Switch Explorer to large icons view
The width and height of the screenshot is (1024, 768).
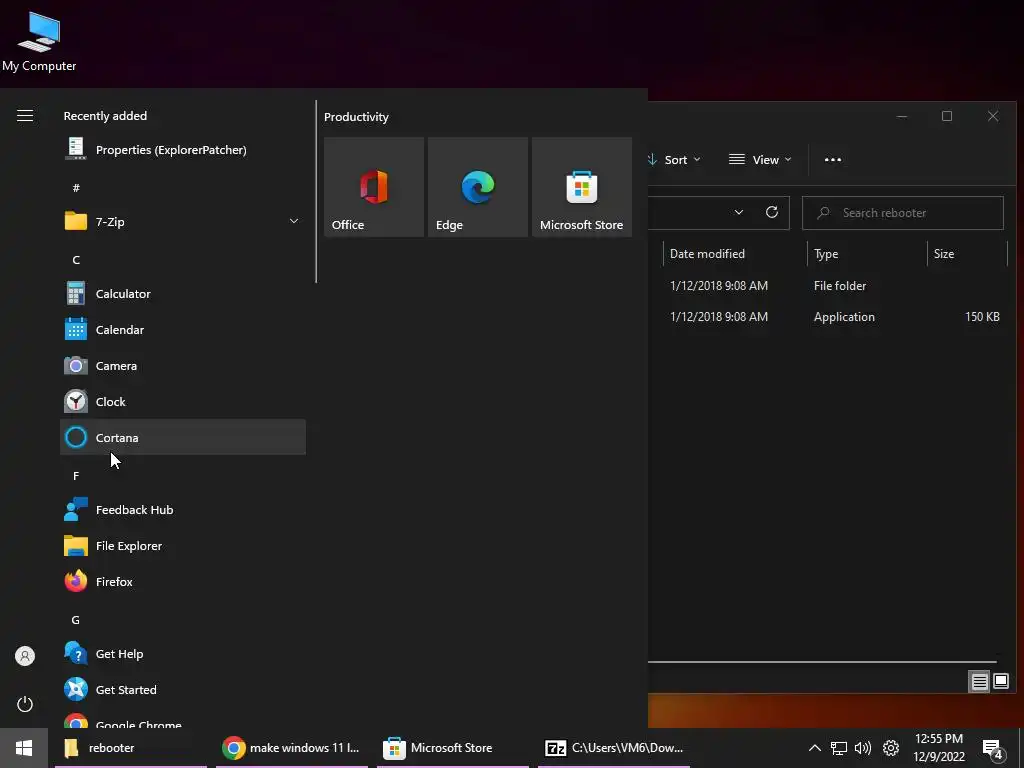1000,682
